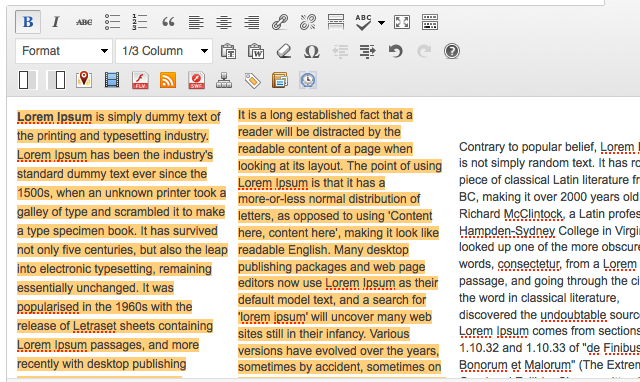Click "McClintock" in the third column
This screenshot has height=382, width=640.
[533, 214]
